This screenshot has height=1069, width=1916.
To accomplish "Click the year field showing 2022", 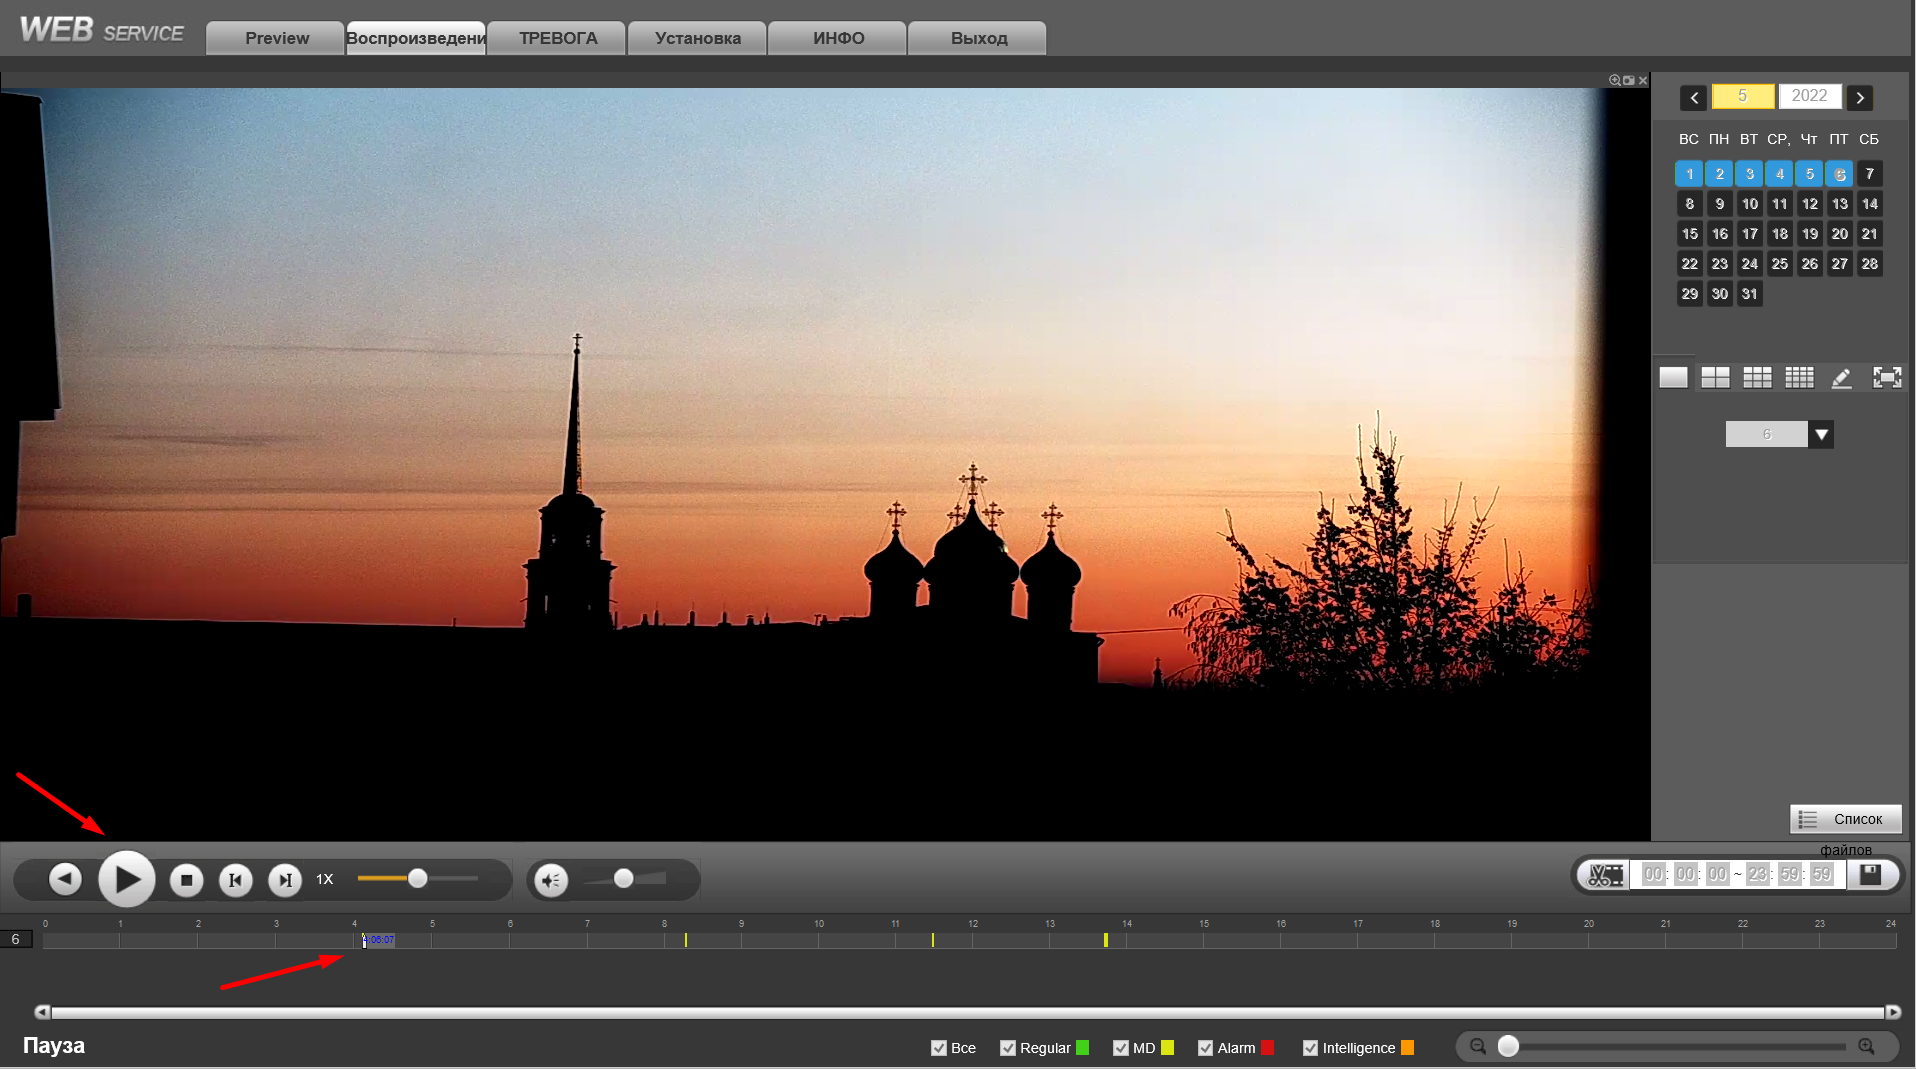I will [x=1809, y=96].
